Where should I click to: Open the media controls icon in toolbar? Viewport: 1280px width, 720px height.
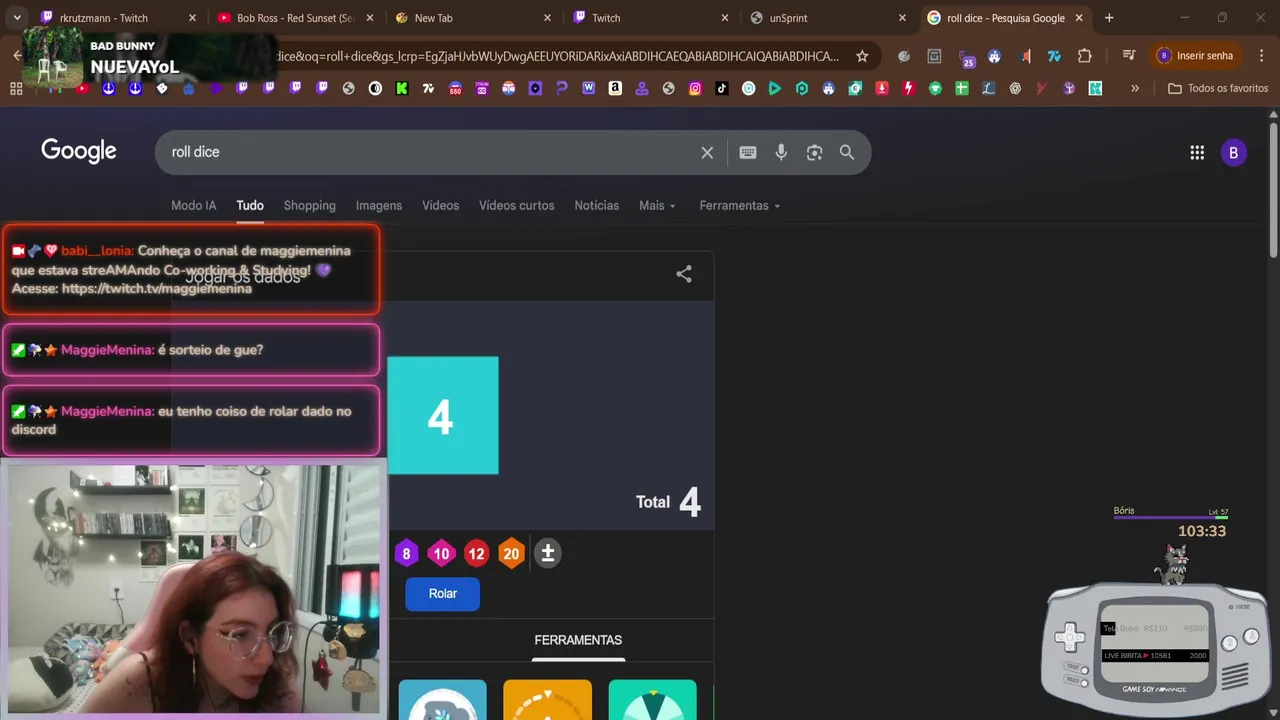tap(1129, 56)
